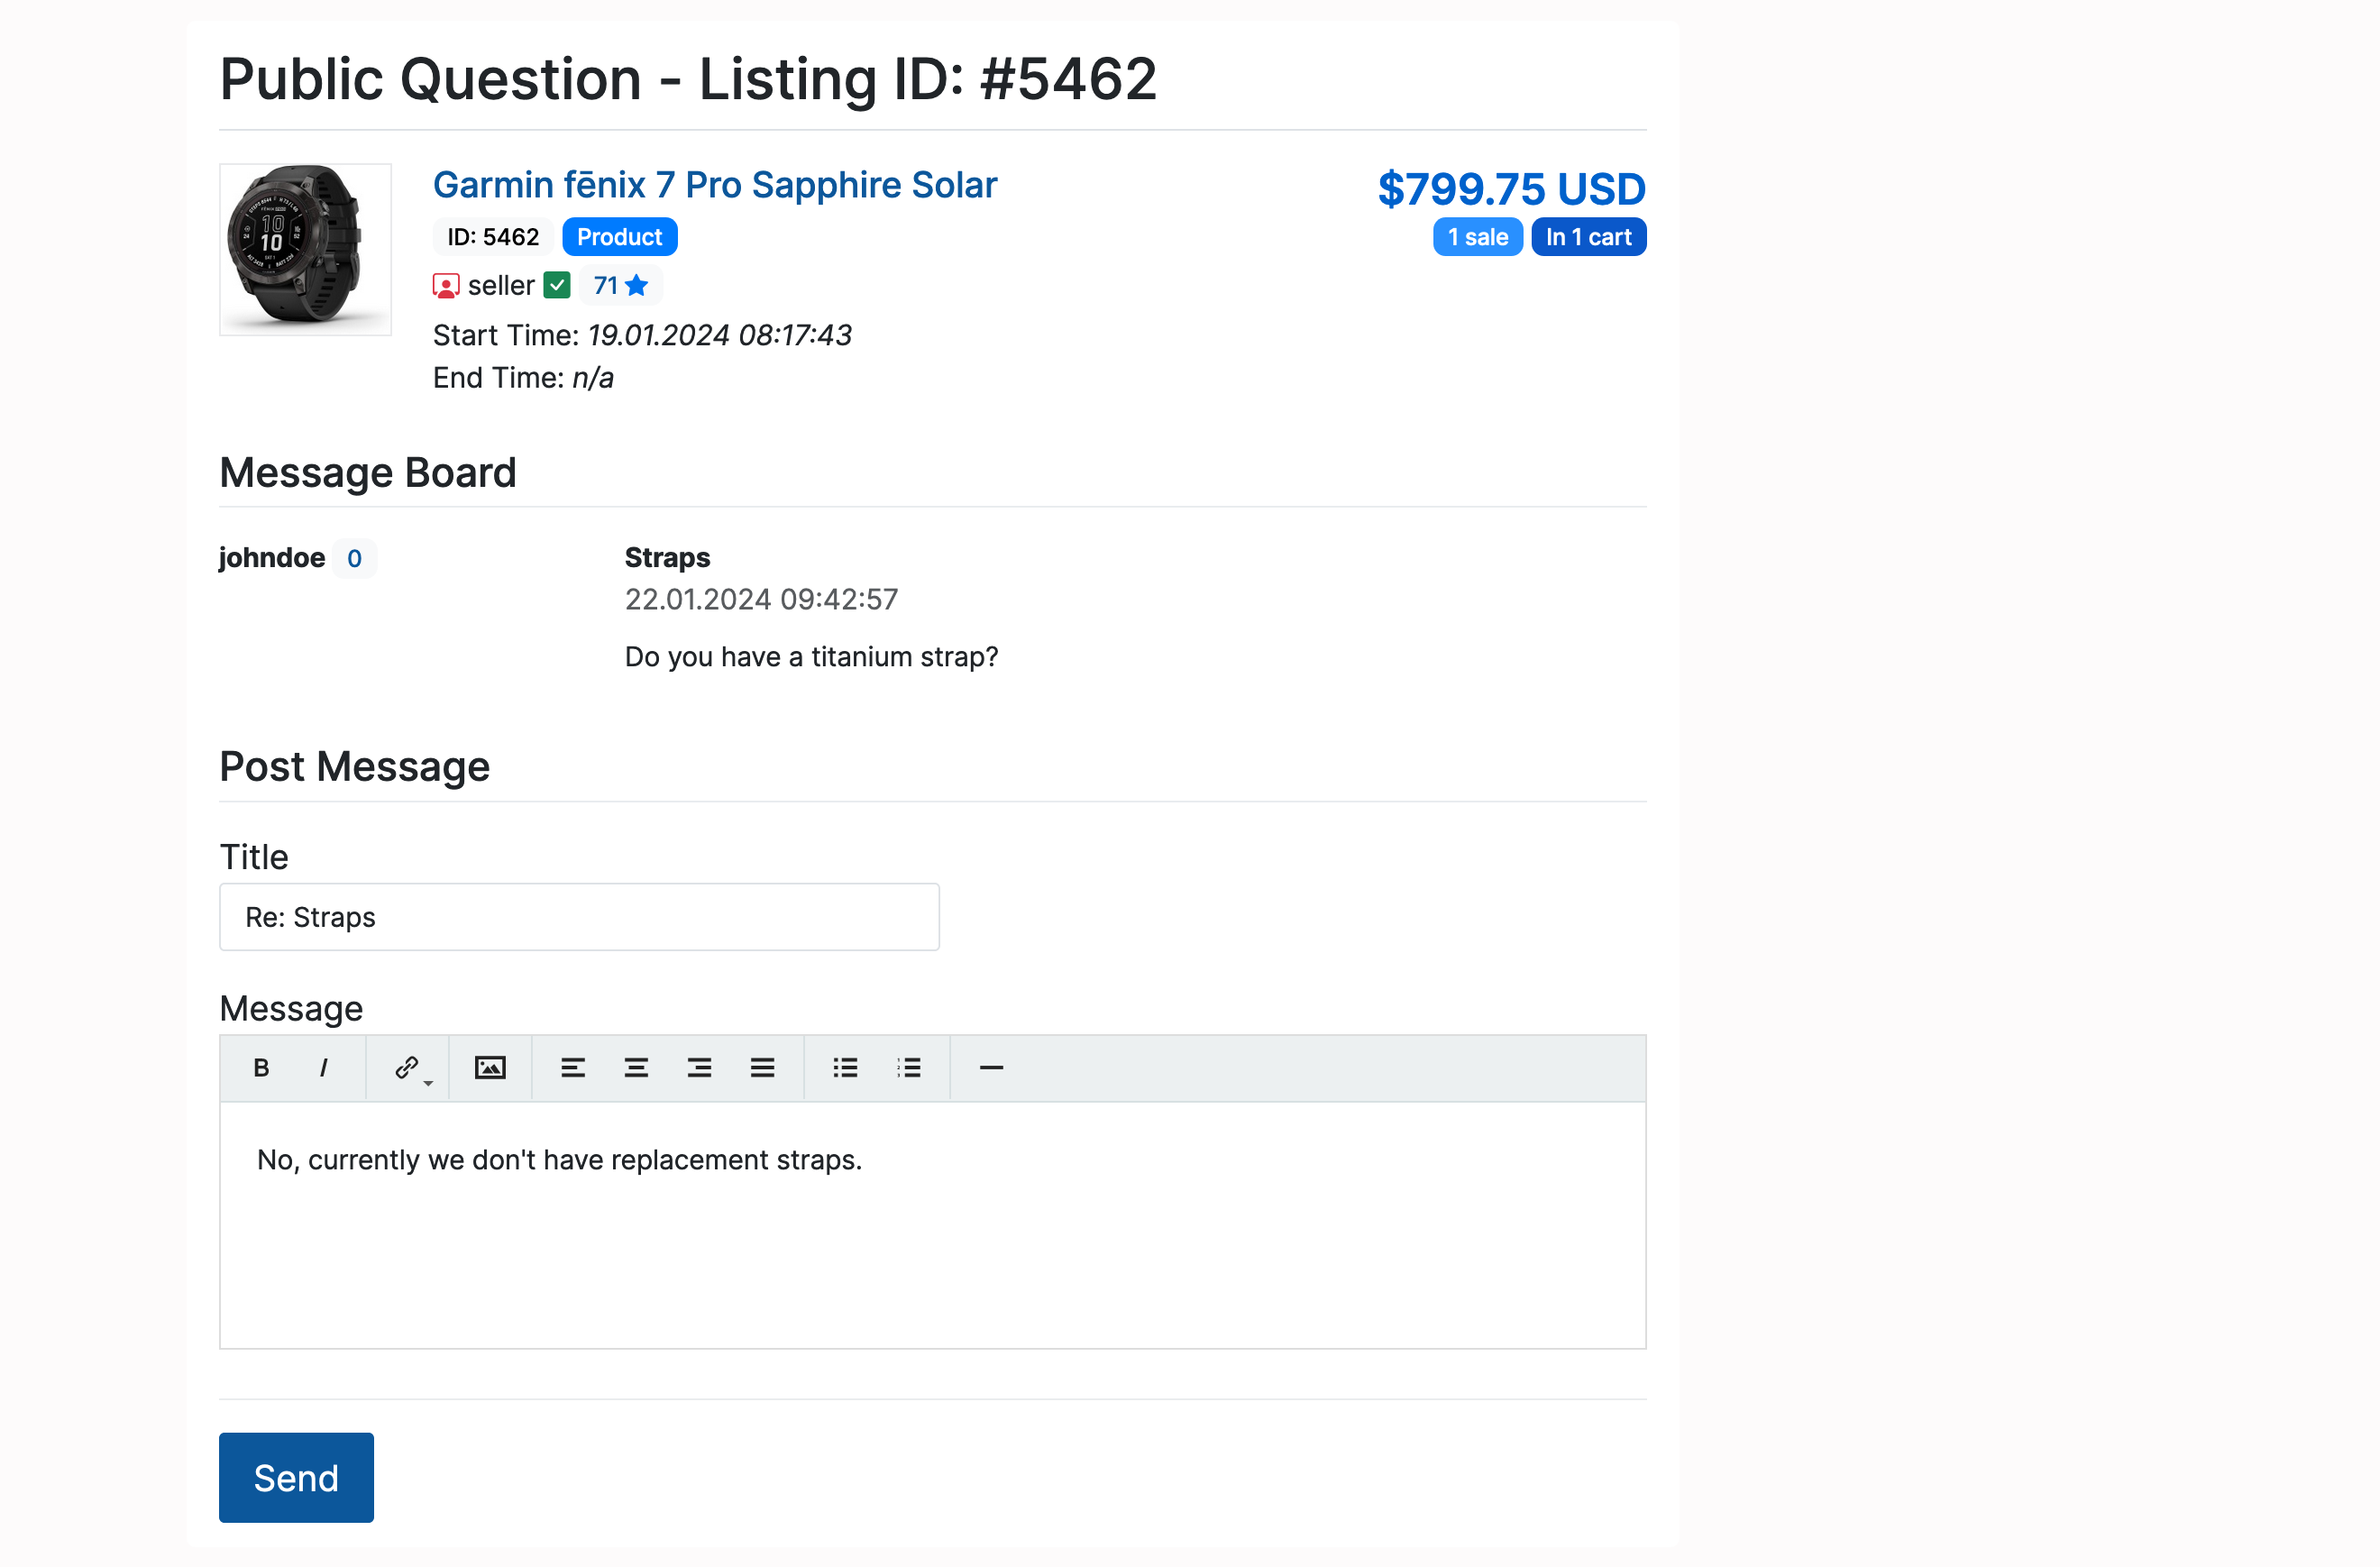
Task: Click the Garmin watch thumbnail image
Action: 305,249
